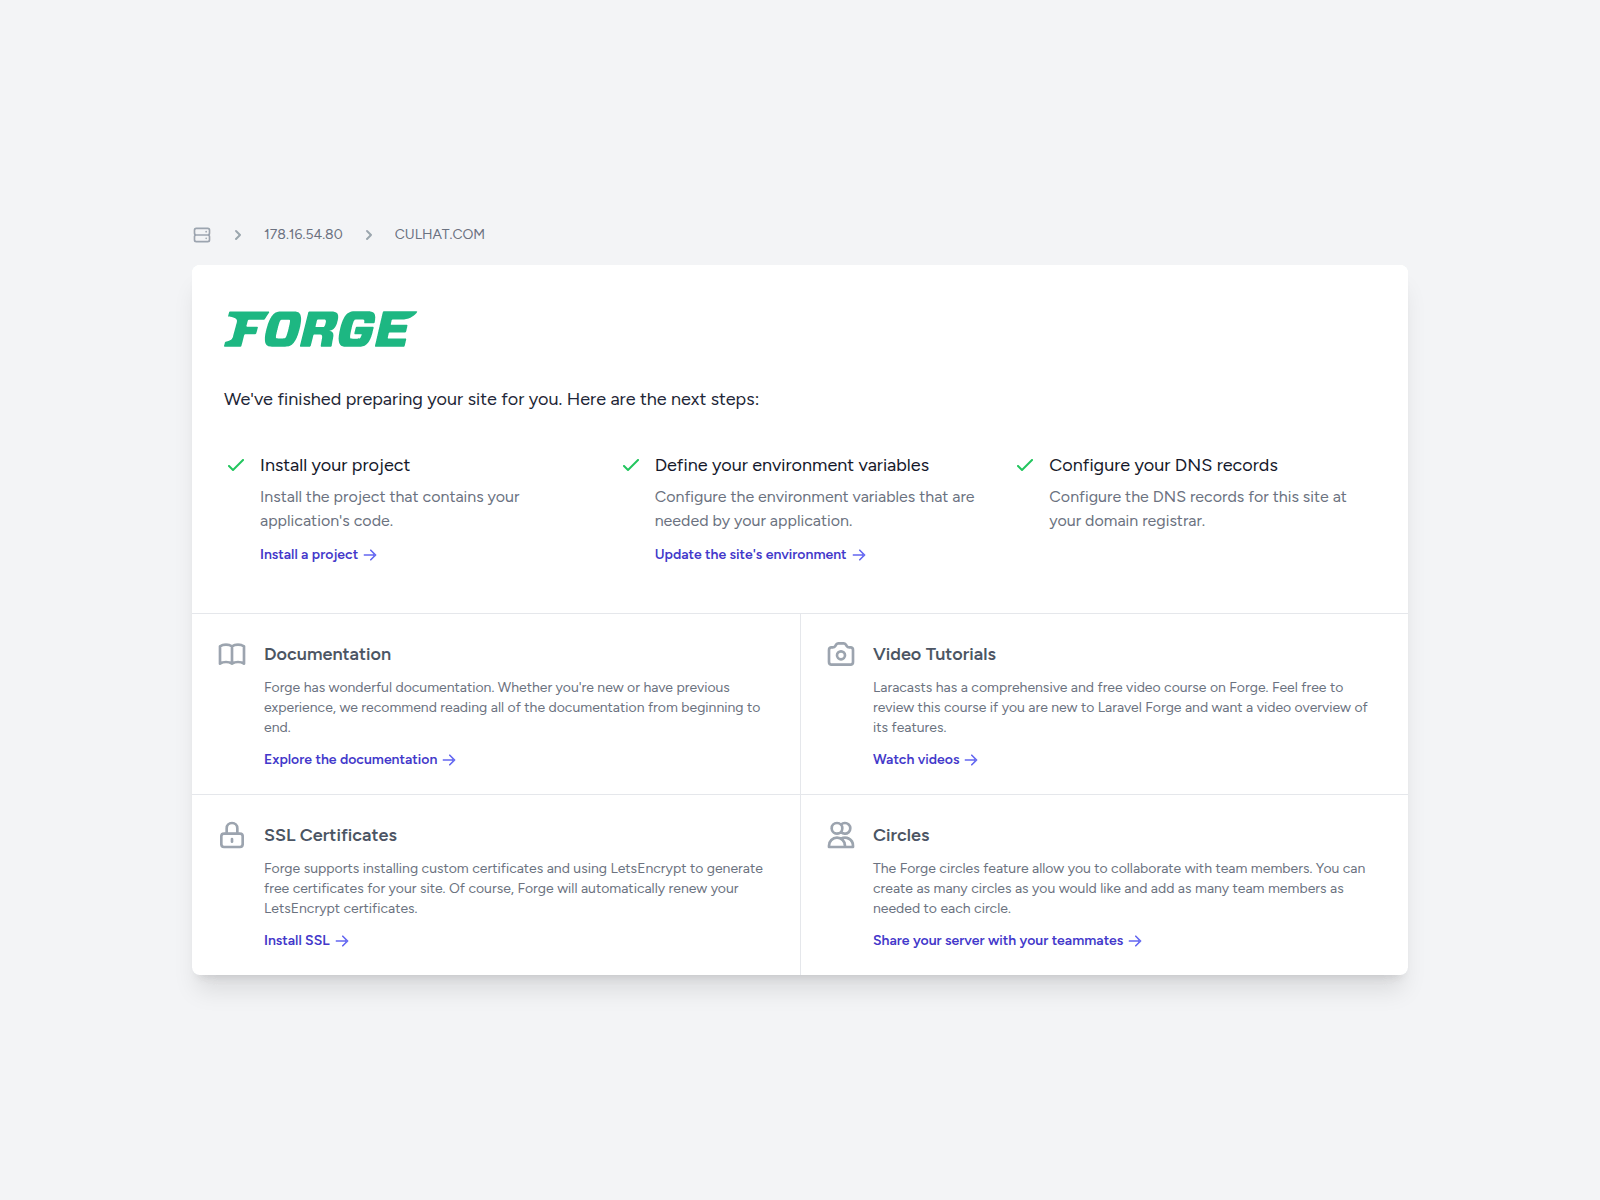Click the server icon in breadcrumb
Image resolution: width=1600 pixels, height=1200 pixels.
[202, 234]
